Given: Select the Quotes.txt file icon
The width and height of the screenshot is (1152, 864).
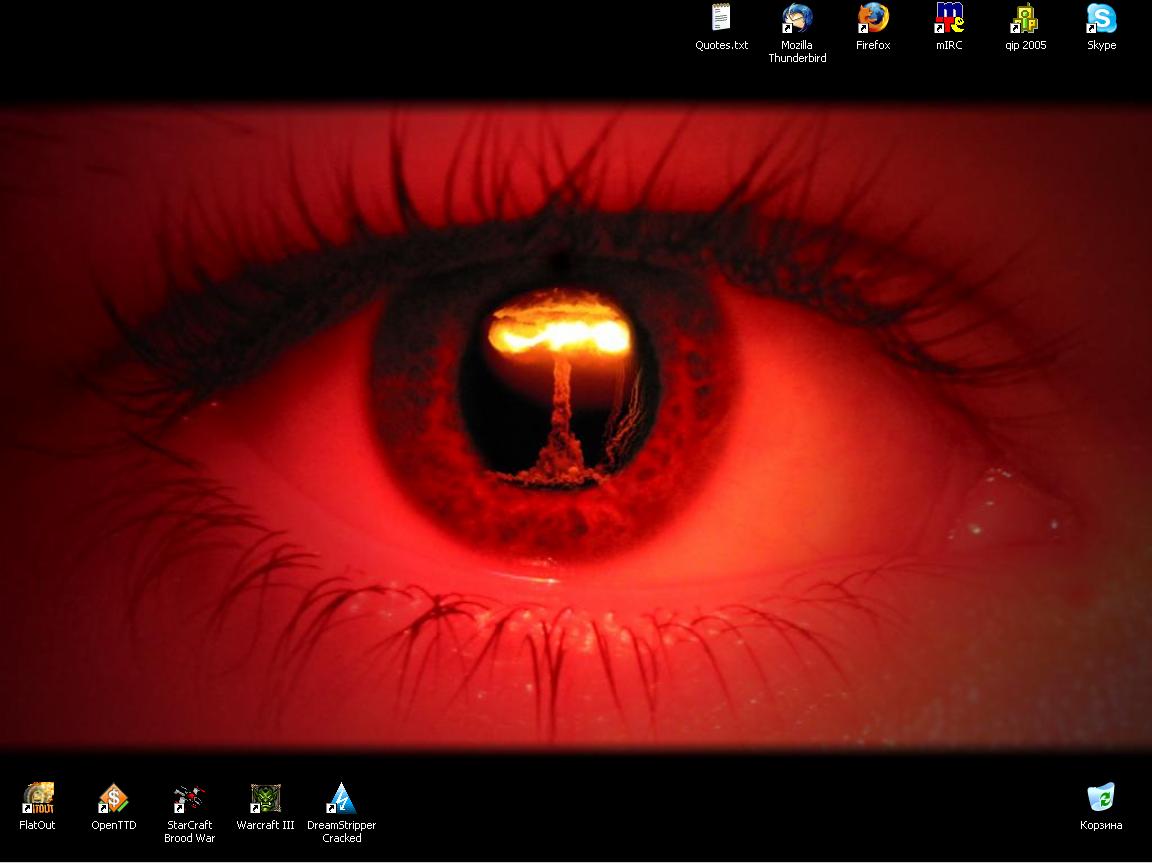Looking at the screenshot, I should click(x=721, y=18).
